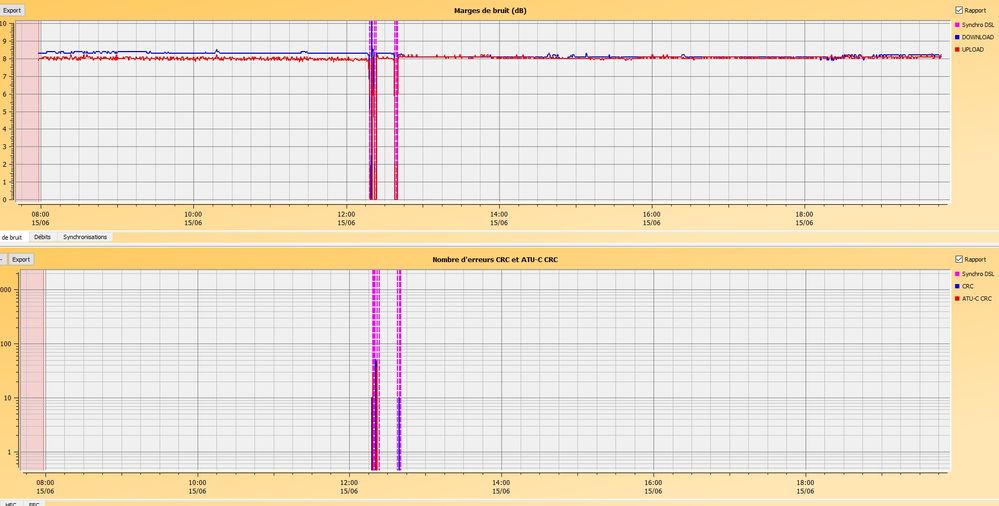The image size is (999, 506).
Task: Switch to the Débits tab
Action: point(42,237)
